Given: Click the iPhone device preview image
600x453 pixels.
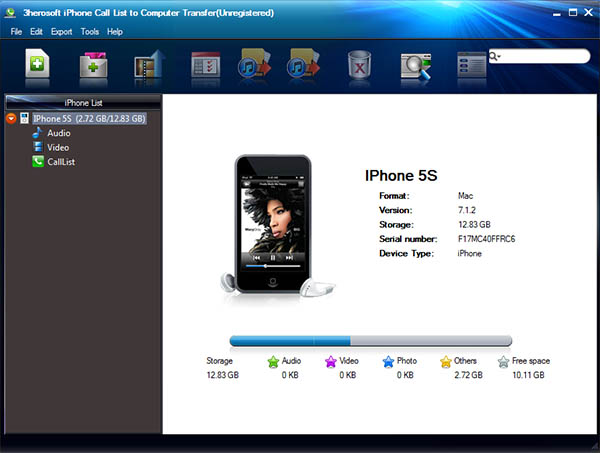Looking at the screenshot, I should pyautogui.click(x=273, y=222).
